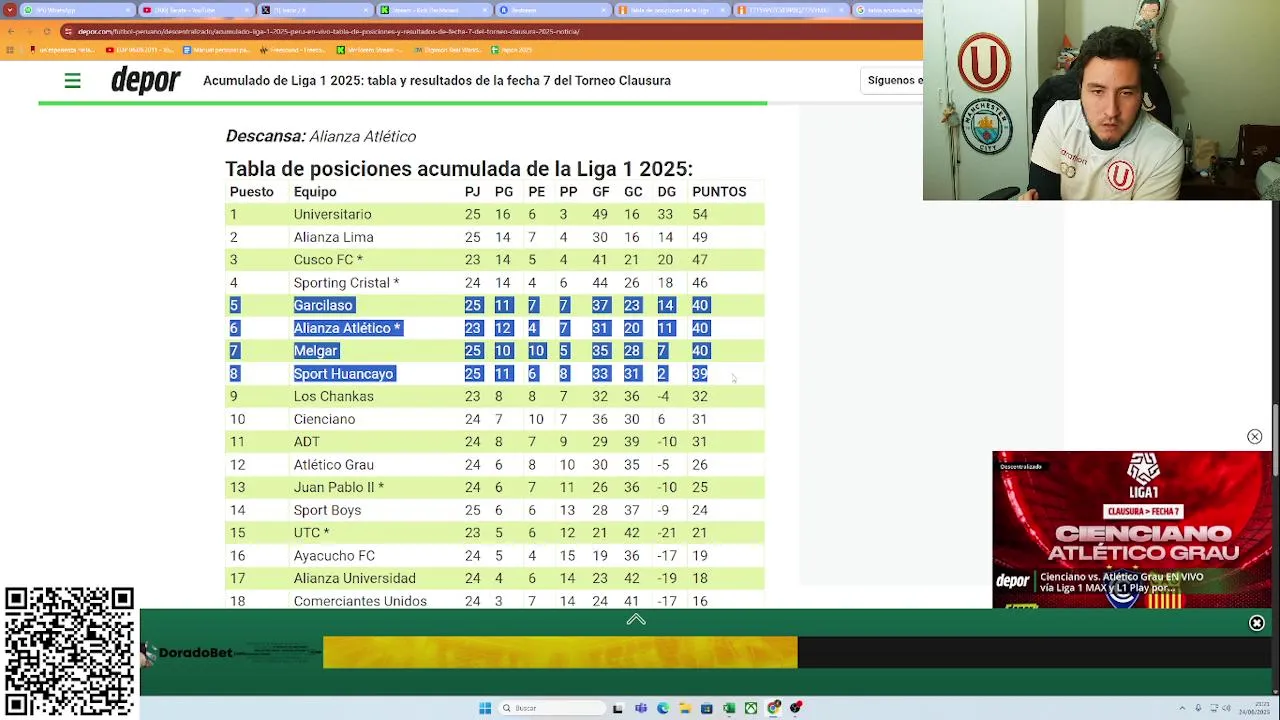Image resolution: width=1280 pixels, height=720 pixels.
Task: Click the PUNTOS column header
Action: [719, 192]
